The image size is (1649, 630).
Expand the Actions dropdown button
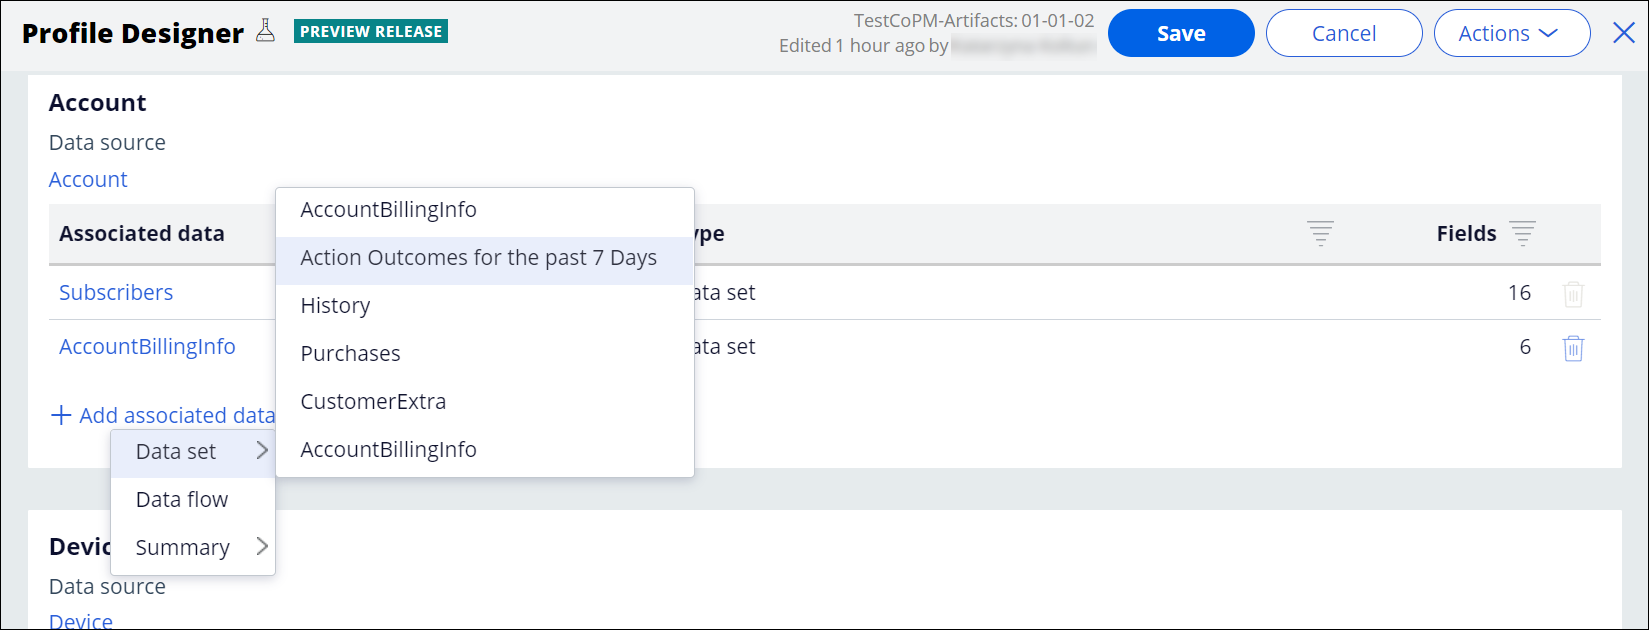[x=1511, y=33]
